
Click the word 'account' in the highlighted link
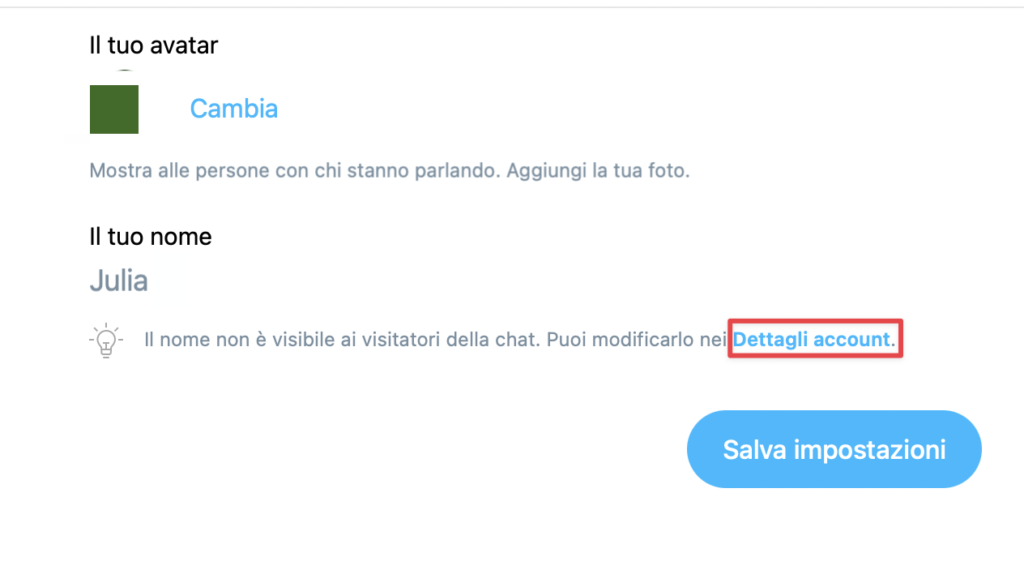(x=852, y=340)
